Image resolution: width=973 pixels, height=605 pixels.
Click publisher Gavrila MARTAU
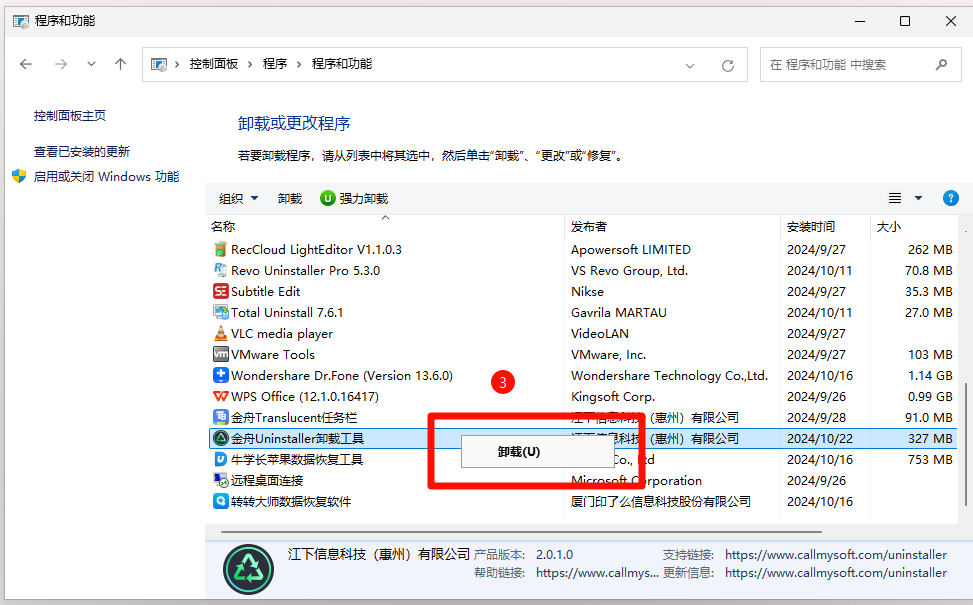click(619, 313)
